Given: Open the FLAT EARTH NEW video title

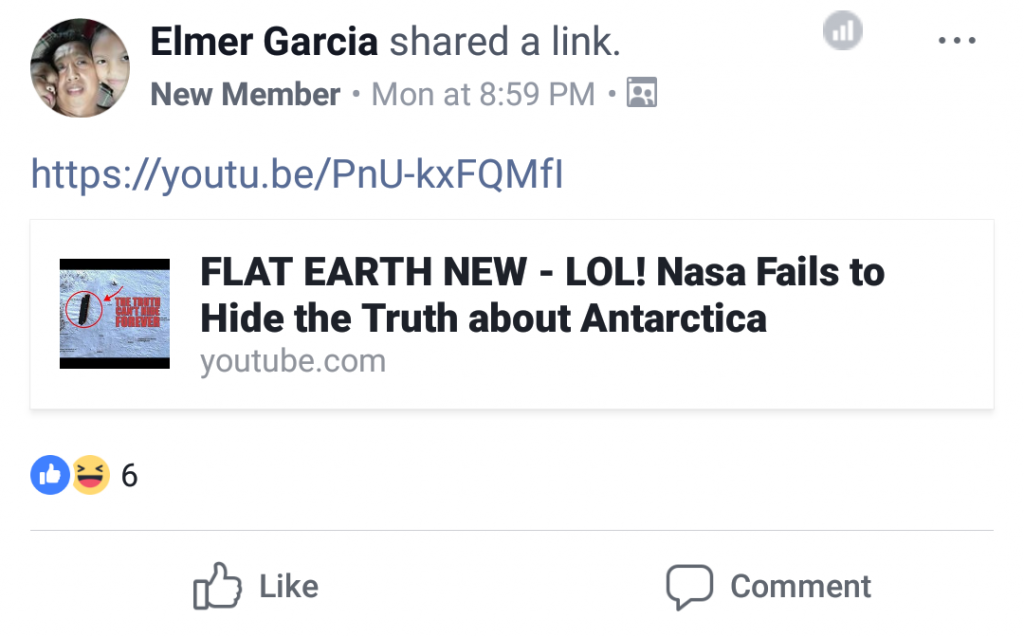Looking at the screenshot, I should (542, 295).
